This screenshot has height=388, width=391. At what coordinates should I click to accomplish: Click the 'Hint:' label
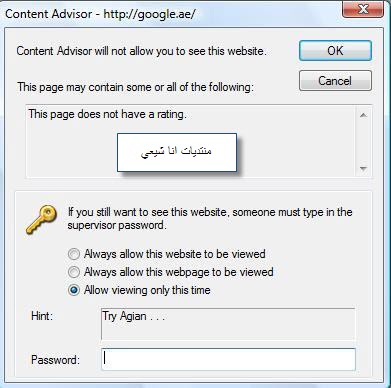coord(42,316)
